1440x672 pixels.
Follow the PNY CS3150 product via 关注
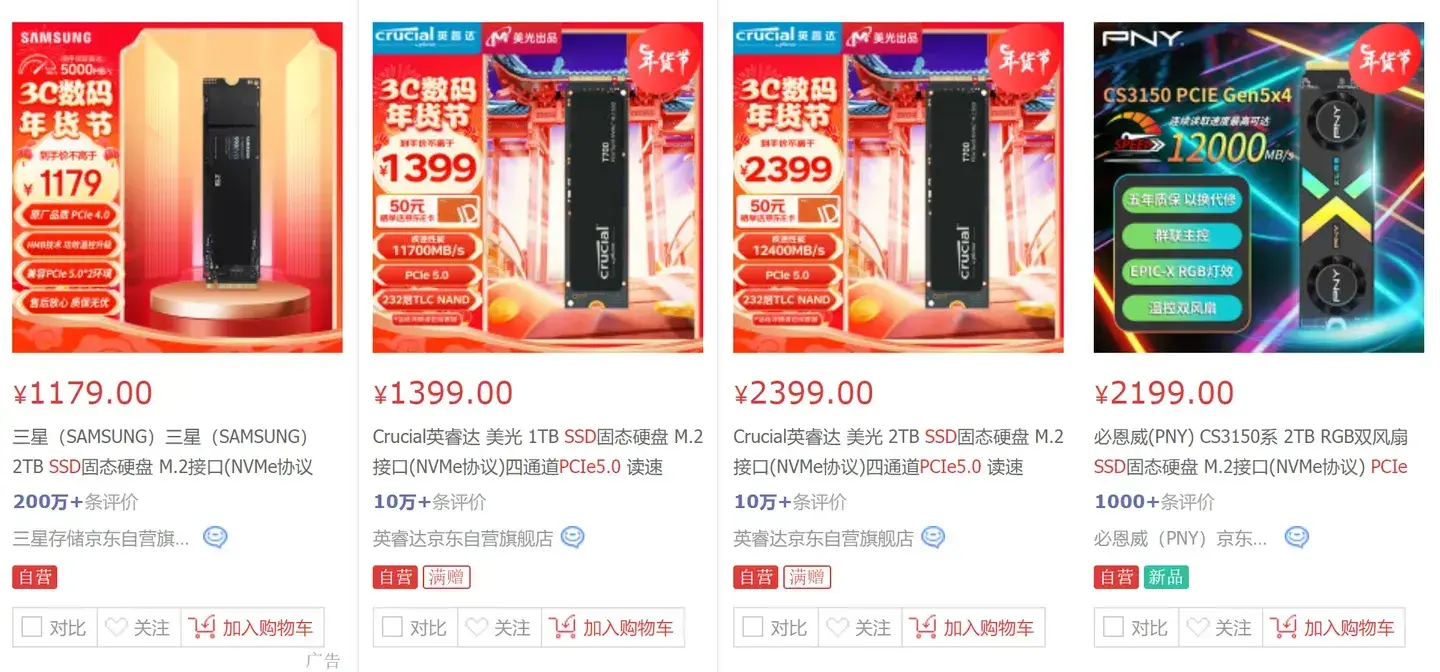click(1221, 628)
